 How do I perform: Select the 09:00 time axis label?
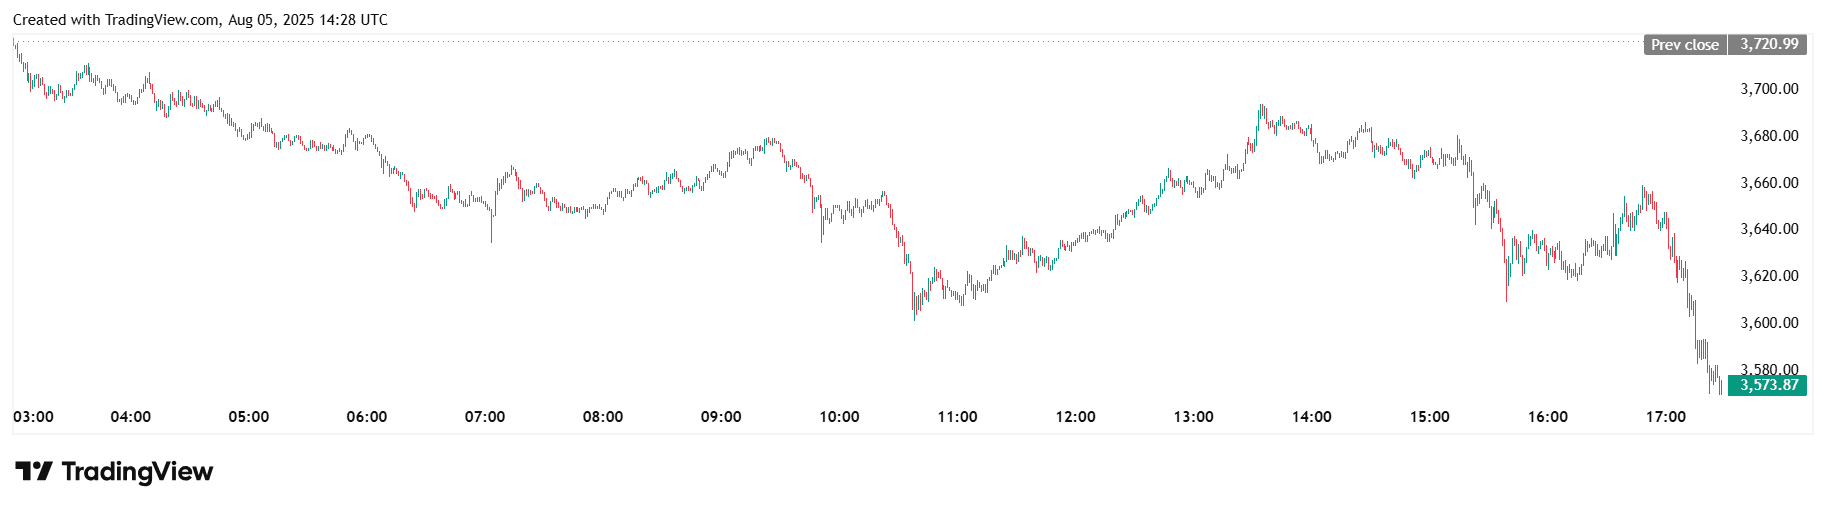pyautogui.click(x=721, y=417)
